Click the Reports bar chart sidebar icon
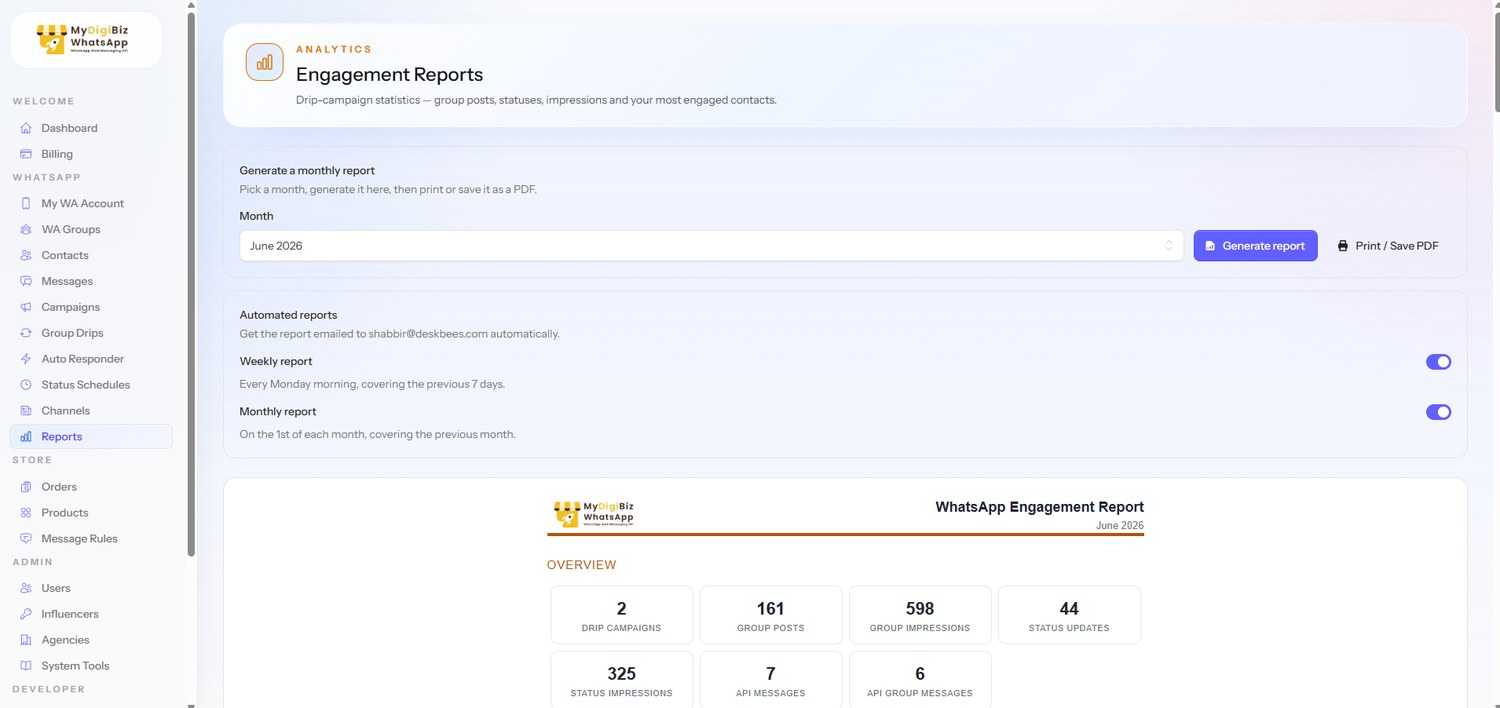The height and width of the screenshot is (708, 1500). tap(26, 437)
